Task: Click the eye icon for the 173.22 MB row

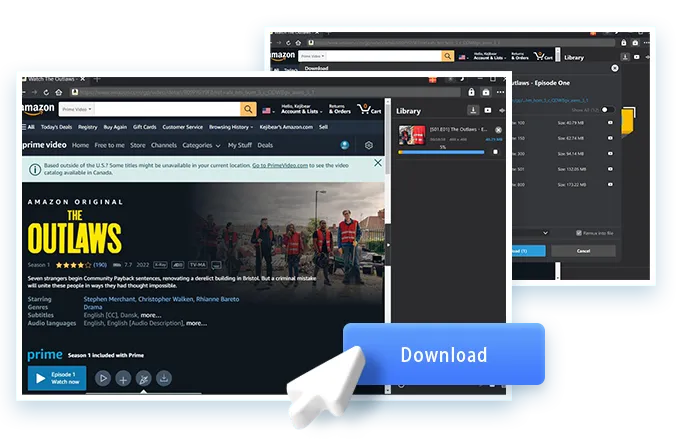Action: tap(610, 185)
